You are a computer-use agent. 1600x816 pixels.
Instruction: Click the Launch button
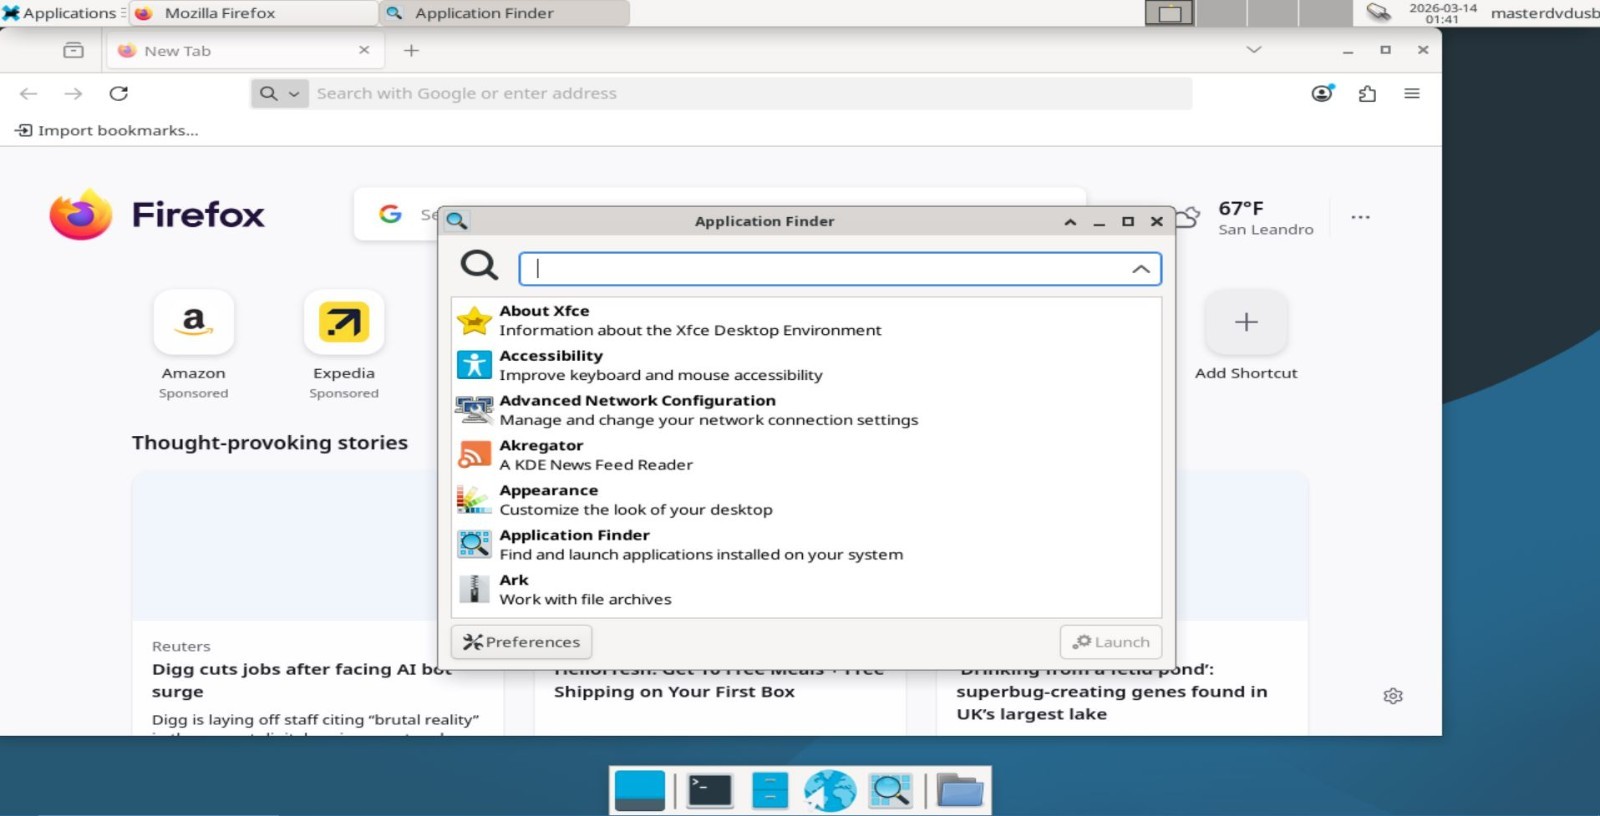click(1111, 642)
